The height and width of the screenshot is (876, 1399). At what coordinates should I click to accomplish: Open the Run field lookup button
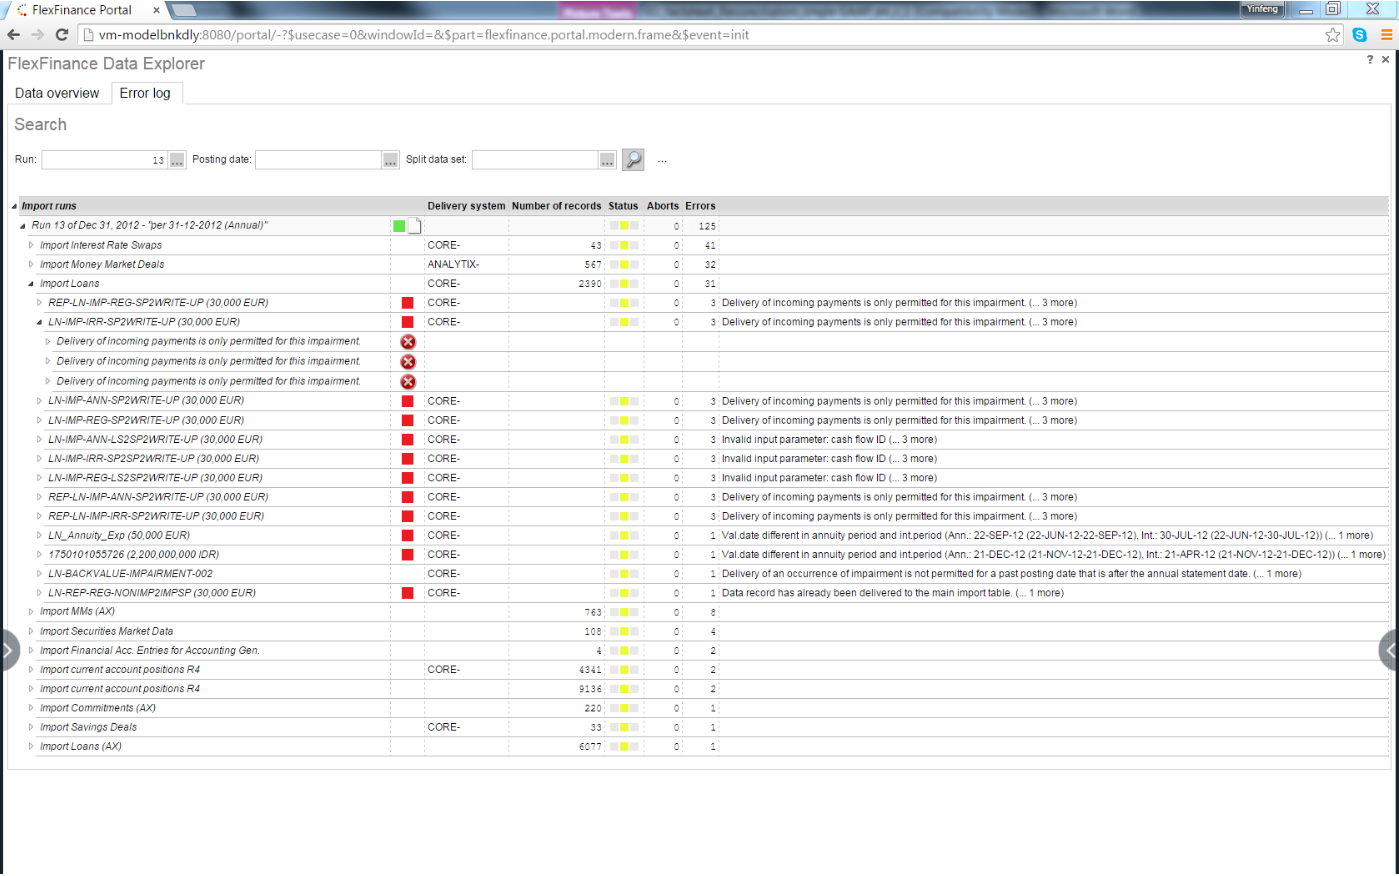coord(177,160)
